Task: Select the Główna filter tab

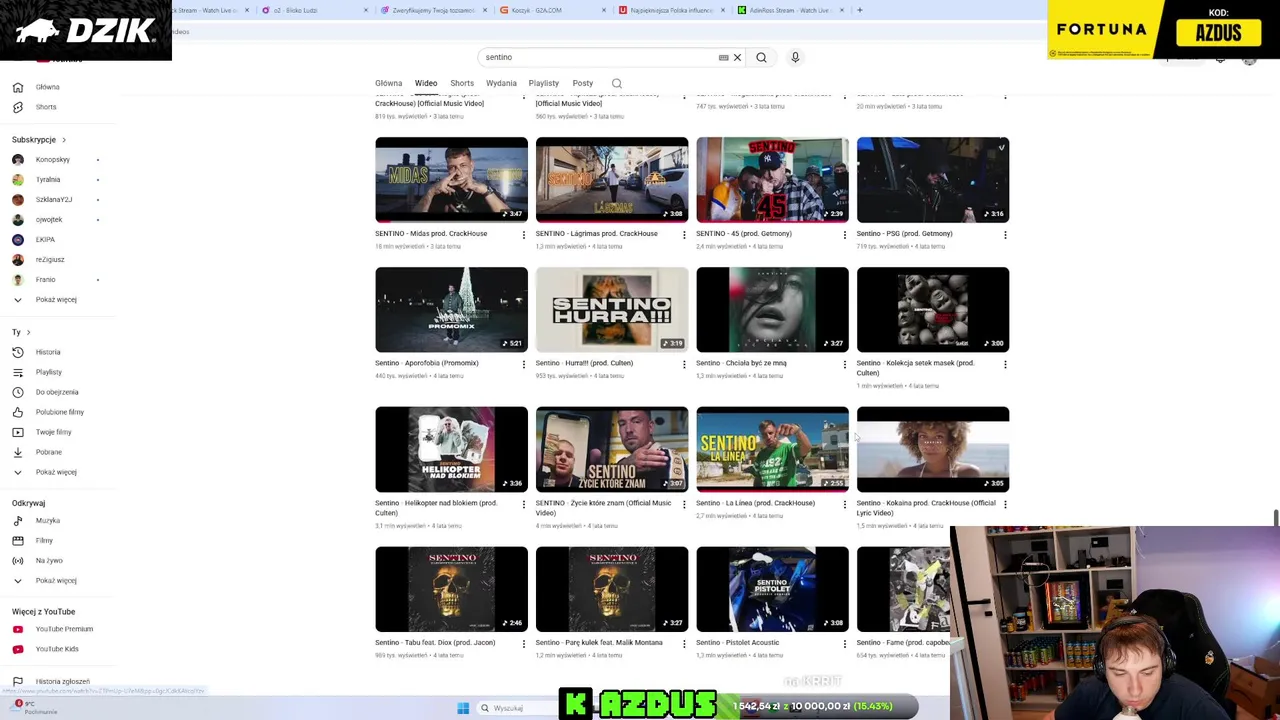Action: 388,83
